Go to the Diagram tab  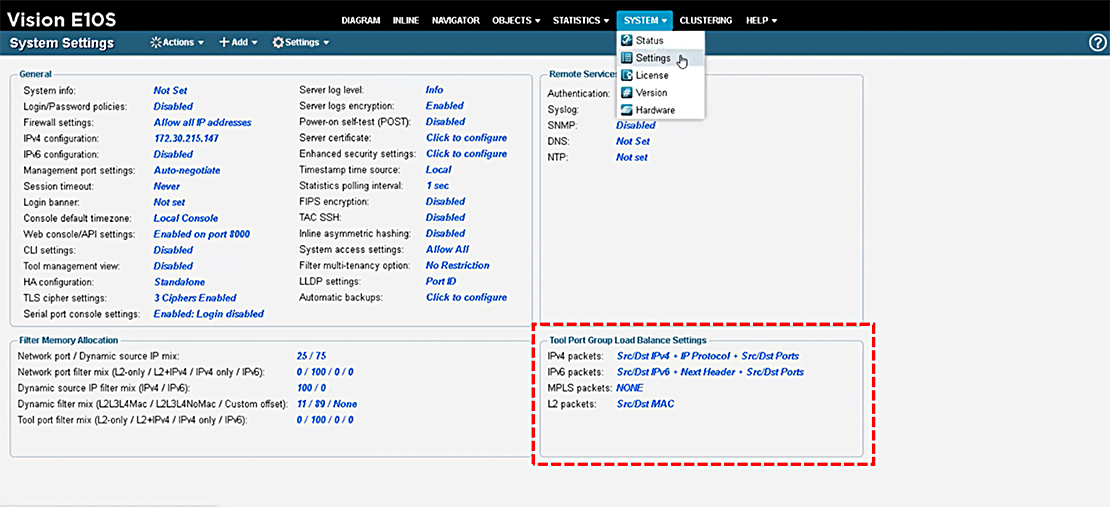(361, 20)
